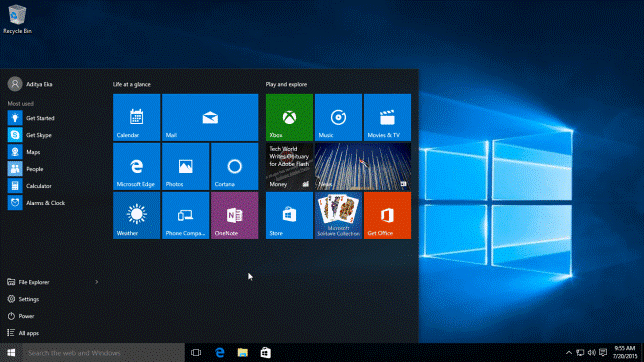Adjust volume via the speaker tray icon
Image resolution: width=644 pixels, height=362 pixels.
591,353
